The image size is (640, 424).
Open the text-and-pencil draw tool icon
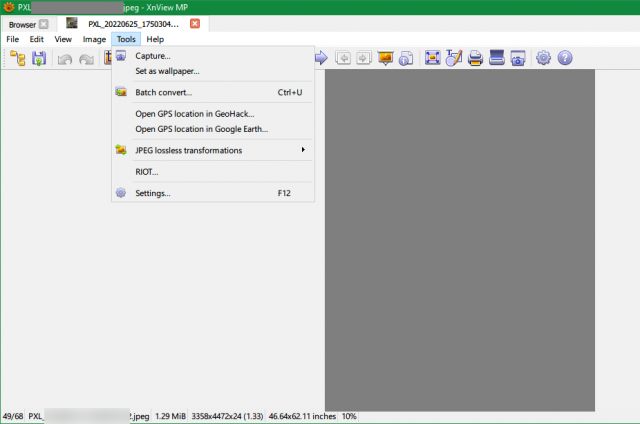453,58
